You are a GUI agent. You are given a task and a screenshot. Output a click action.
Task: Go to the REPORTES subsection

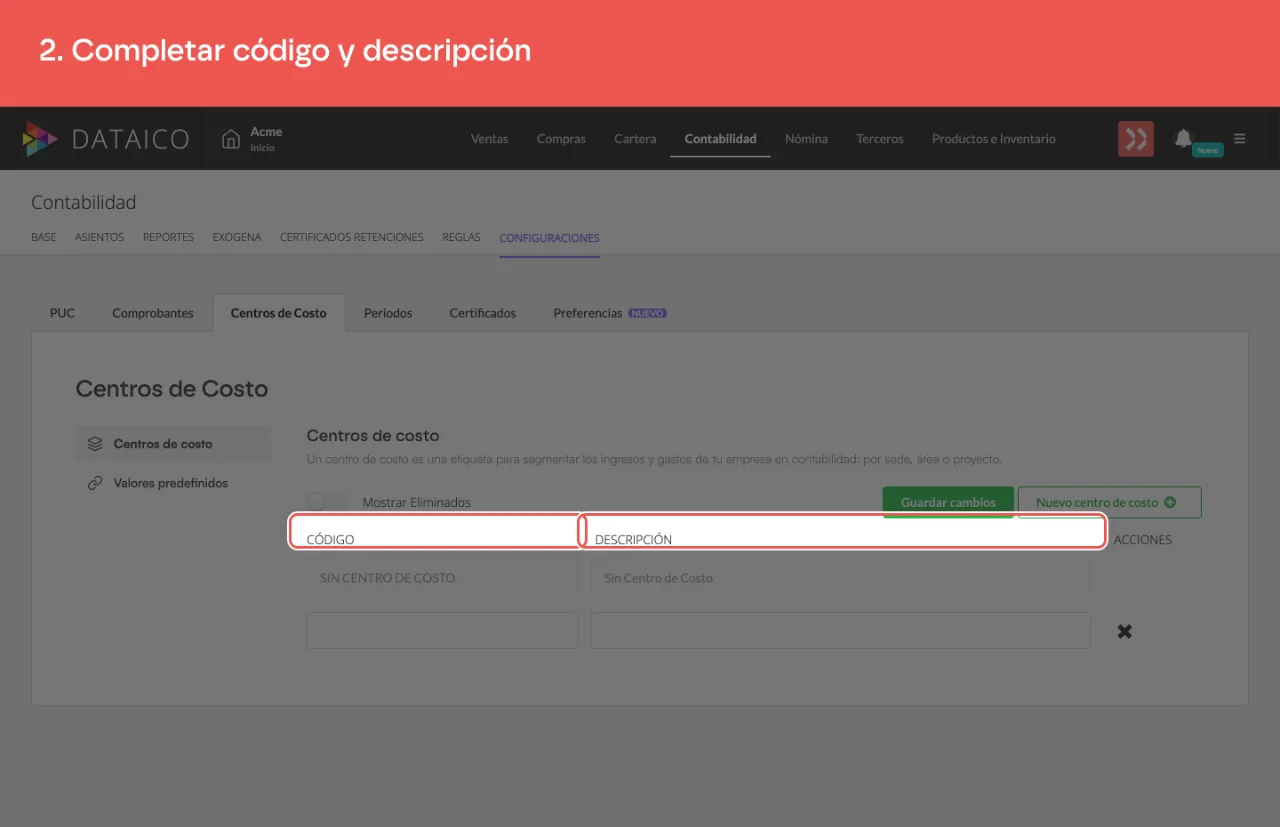point(168,238)
